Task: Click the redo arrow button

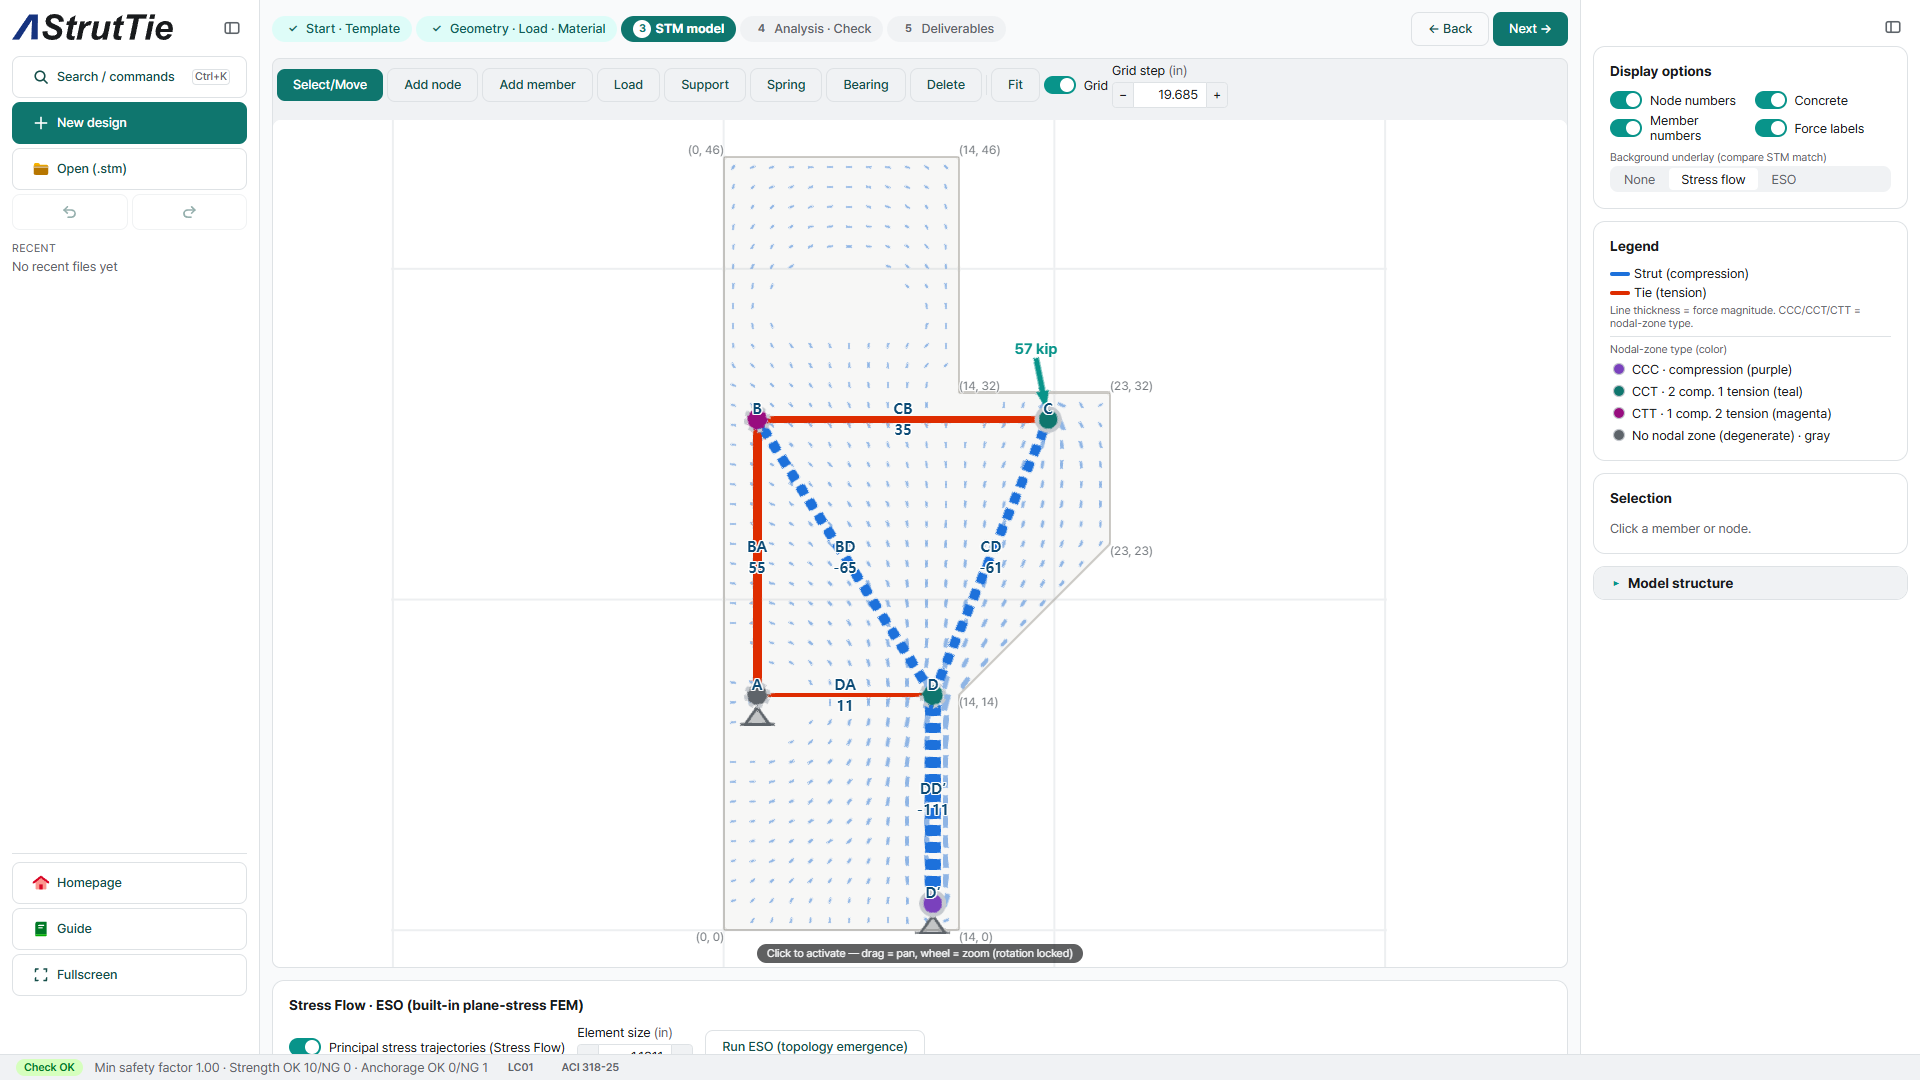Action: tap(189, 212)
